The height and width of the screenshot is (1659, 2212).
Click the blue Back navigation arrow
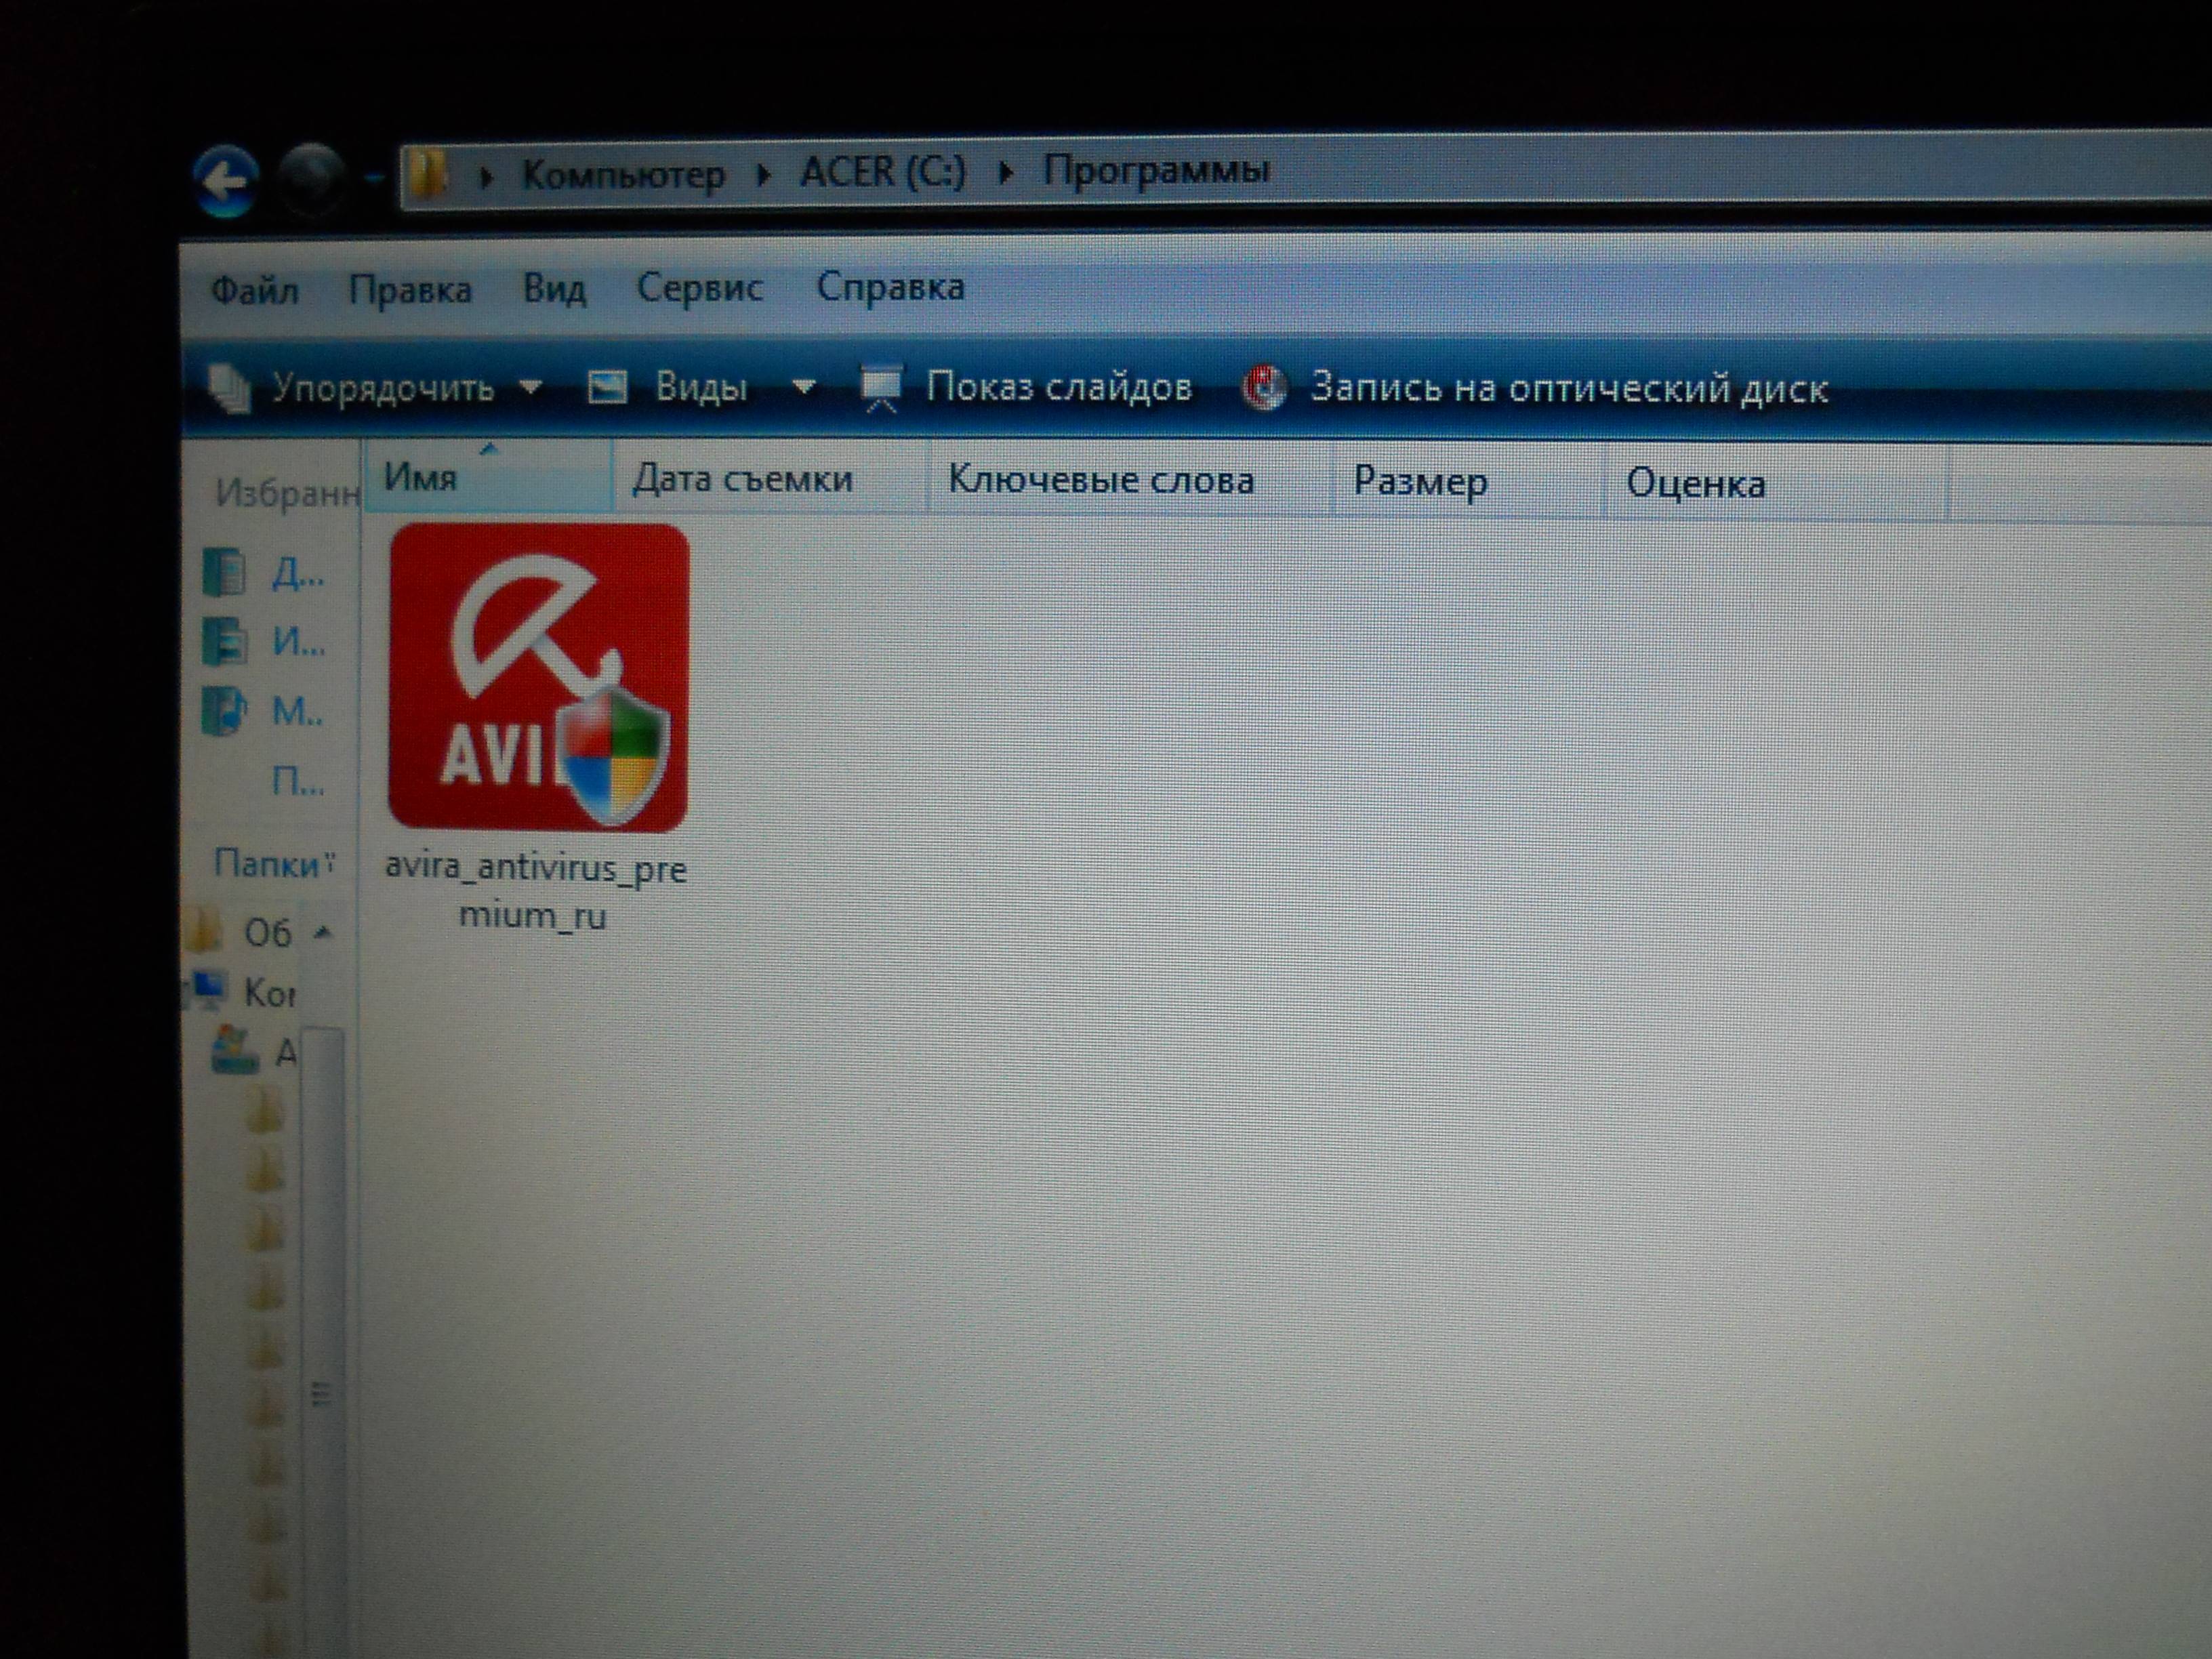227,181
